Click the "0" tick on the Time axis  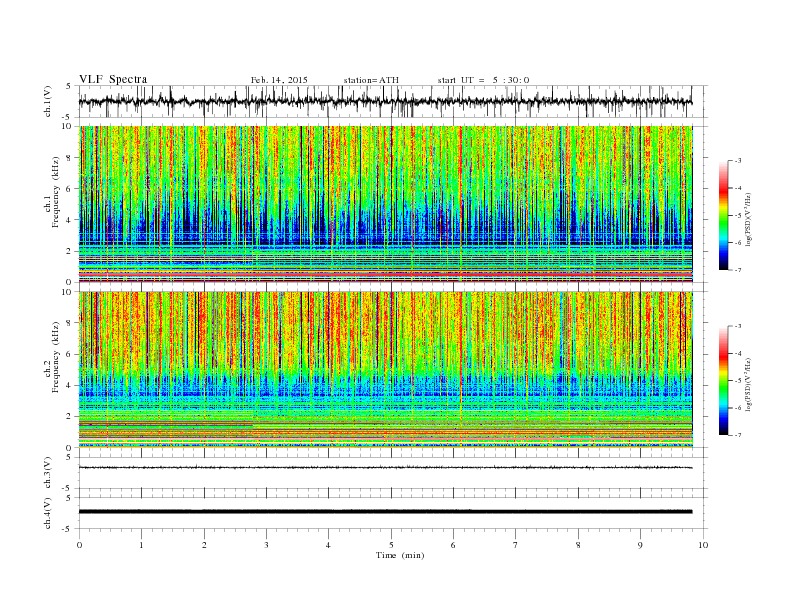(79, 545)
